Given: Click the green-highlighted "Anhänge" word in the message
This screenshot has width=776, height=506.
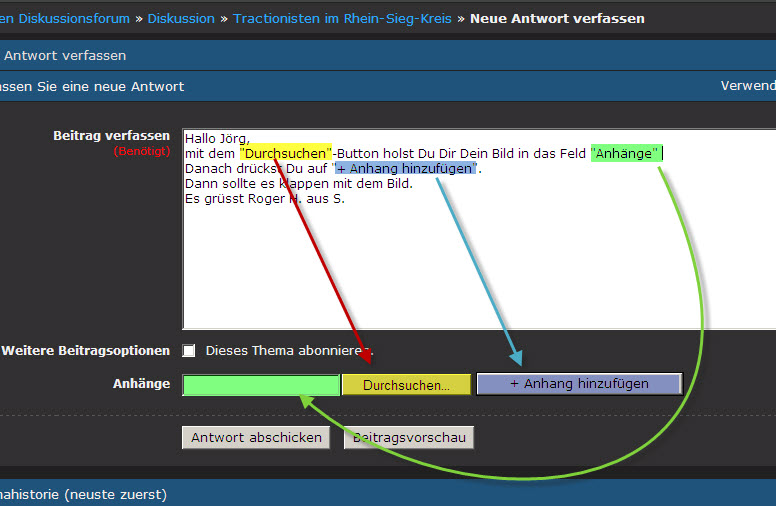Looking at the screenshot, I should point(625,153).
